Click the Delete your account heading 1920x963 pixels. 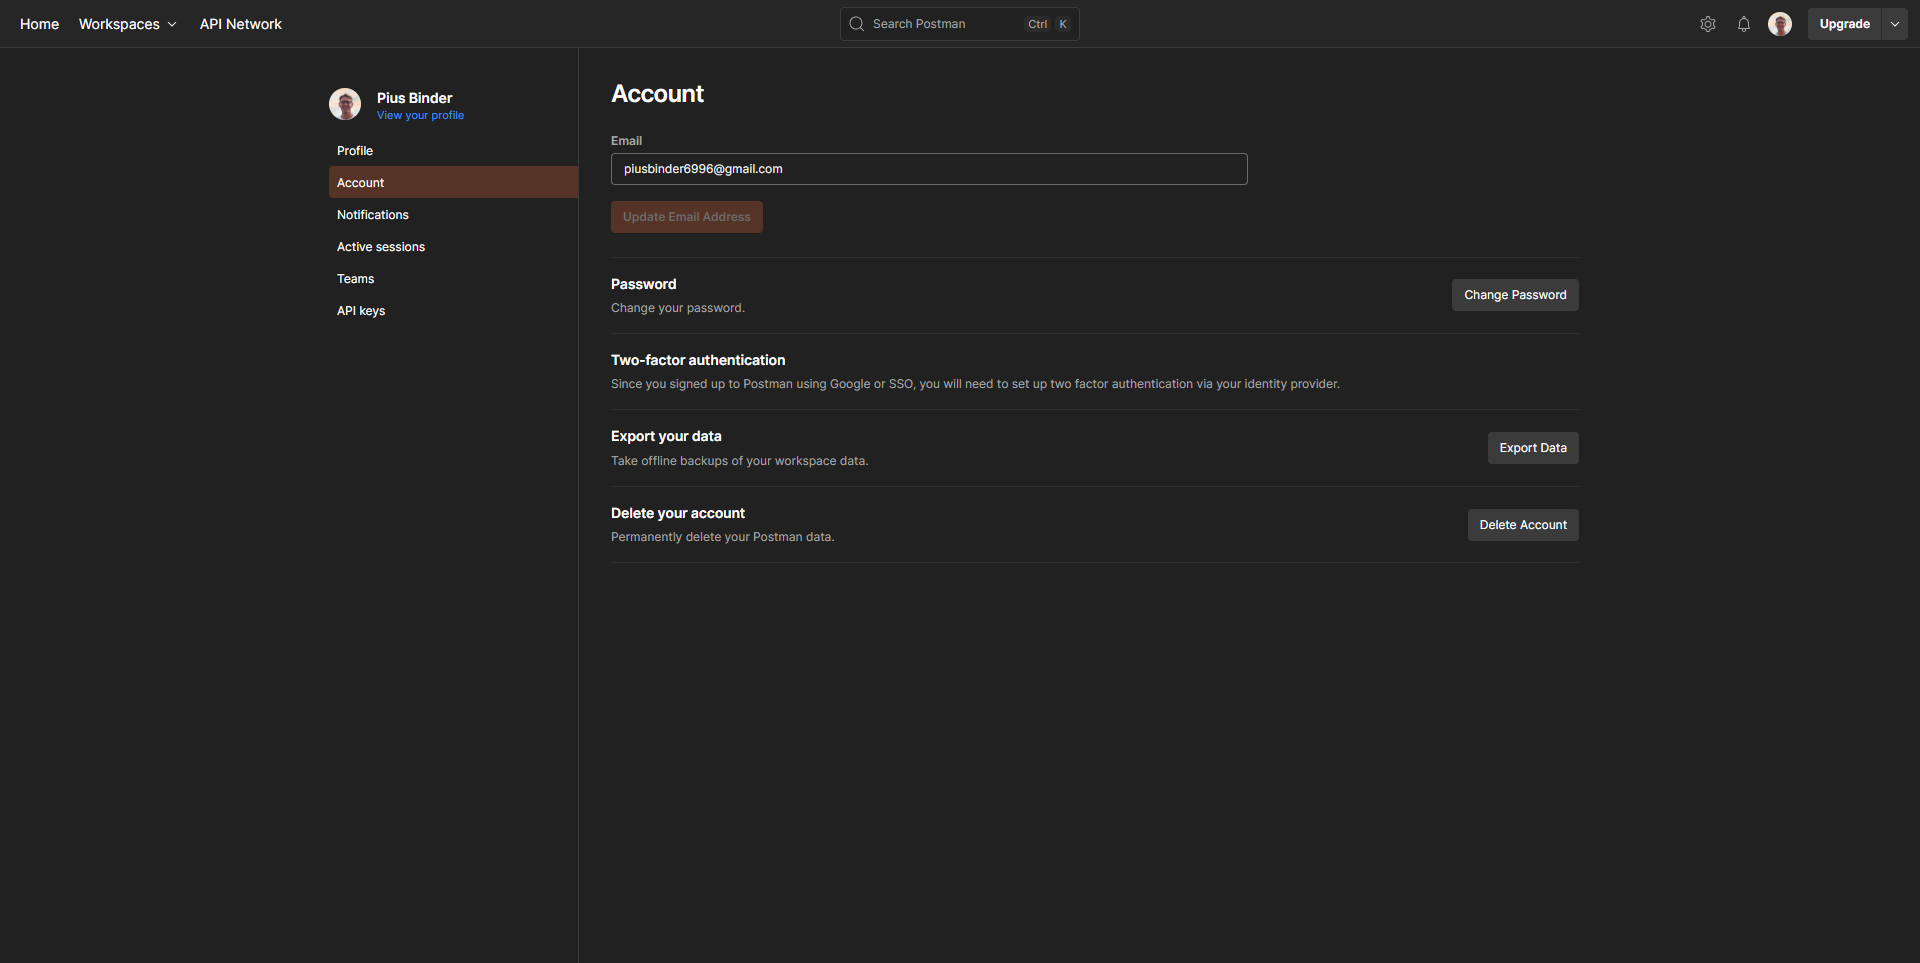click(678, 513)
